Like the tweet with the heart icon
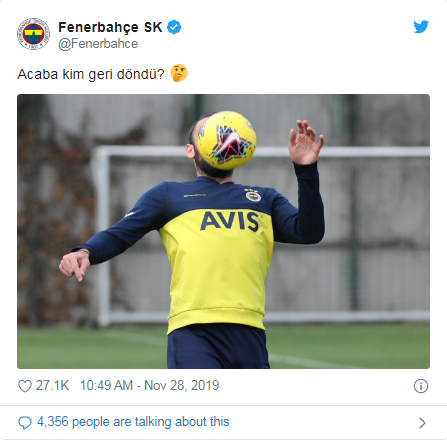 click(25, 386)
